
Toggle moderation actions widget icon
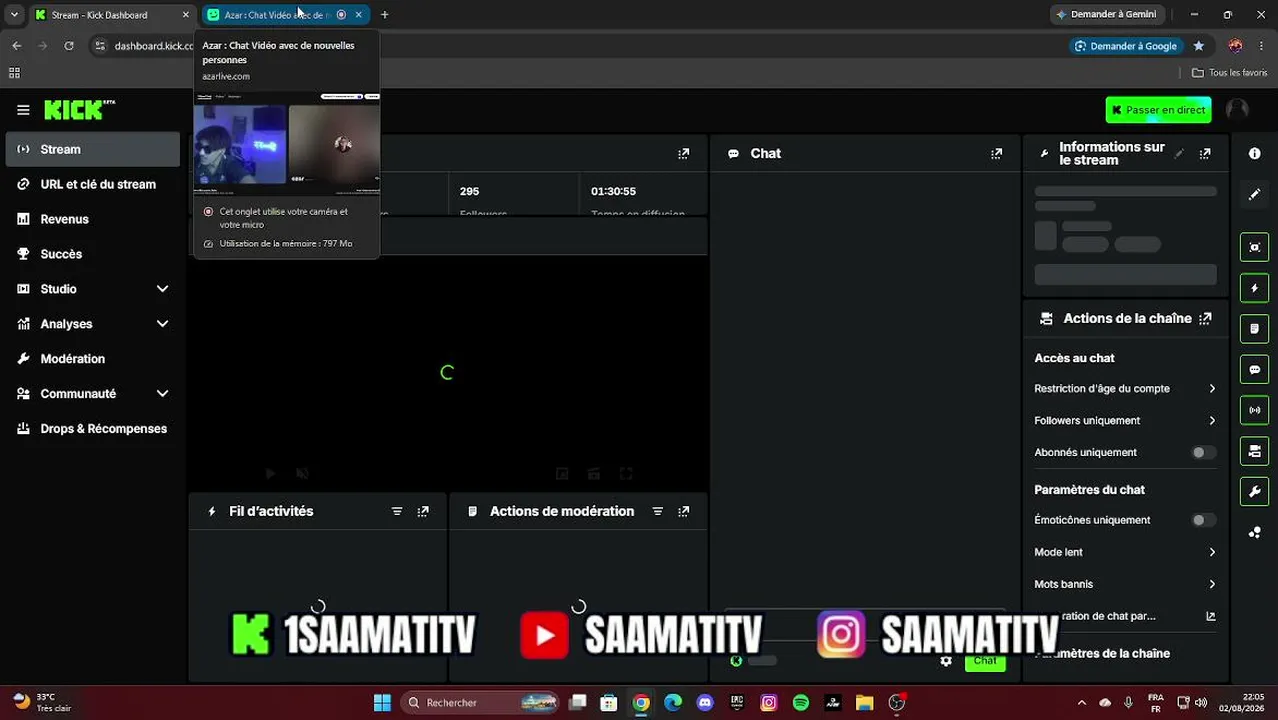[1255, 329]
